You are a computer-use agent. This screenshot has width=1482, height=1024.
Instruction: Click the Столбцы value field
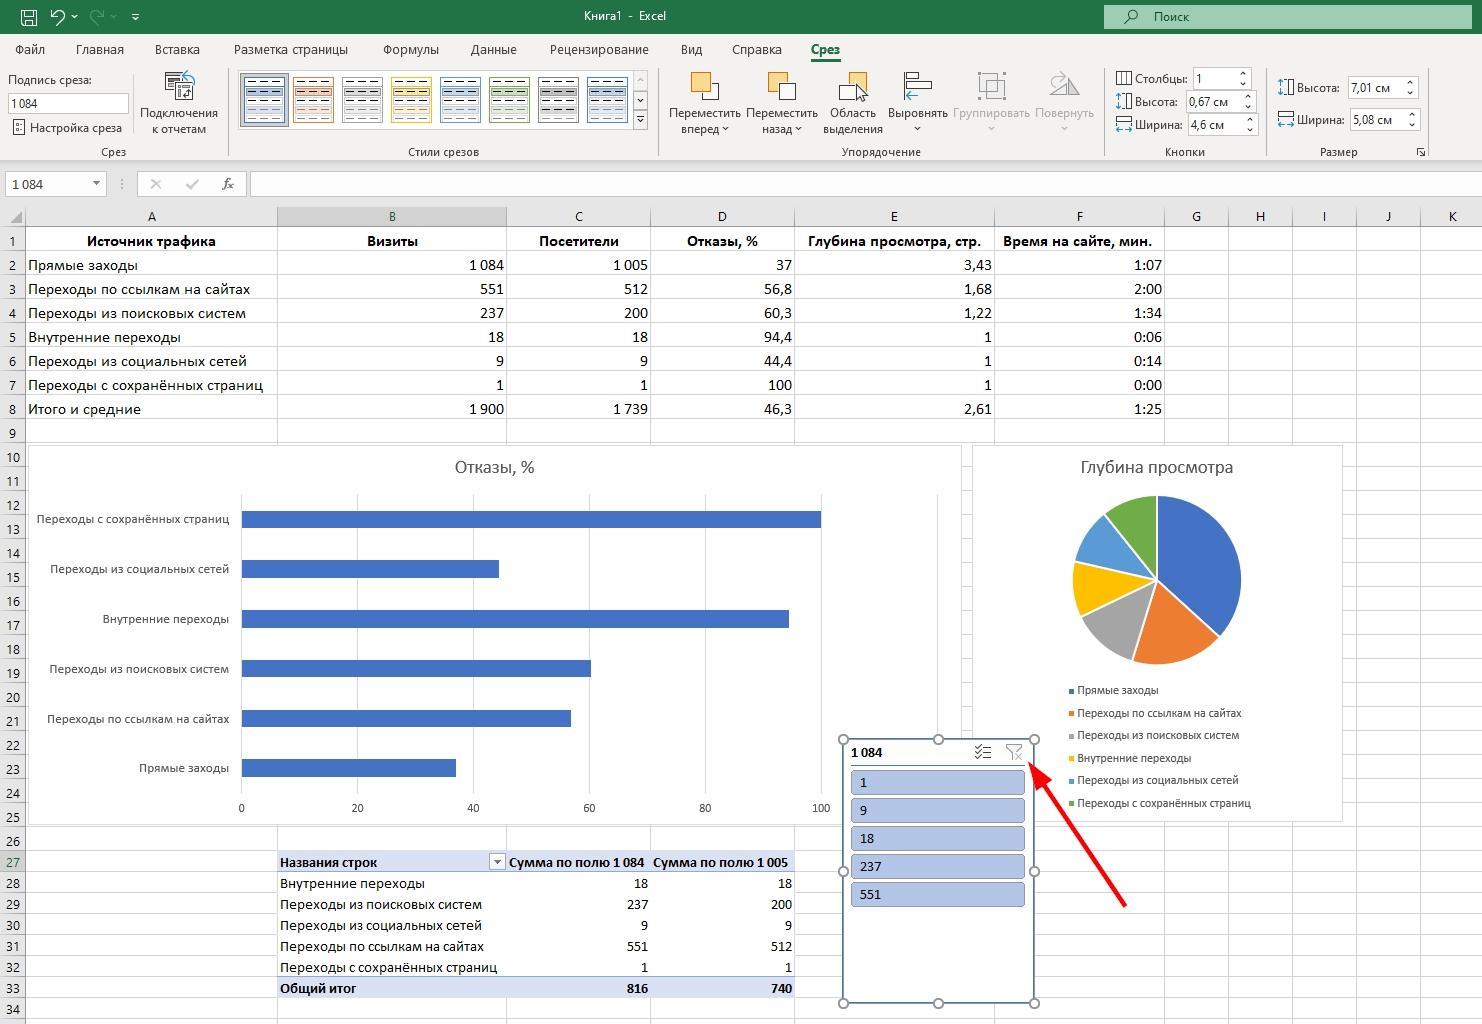click(x=1214, y=78)
